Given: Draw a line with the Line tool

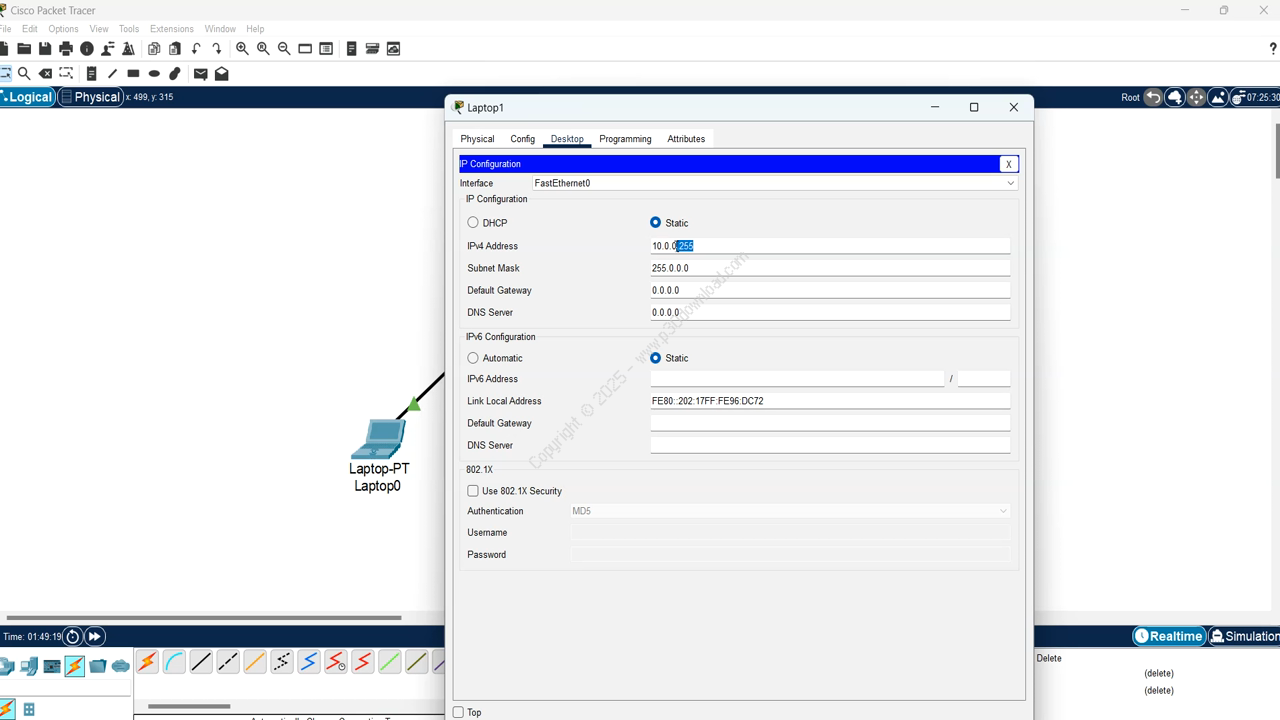Looking at the screenshot, I should [x=112, y=73].
